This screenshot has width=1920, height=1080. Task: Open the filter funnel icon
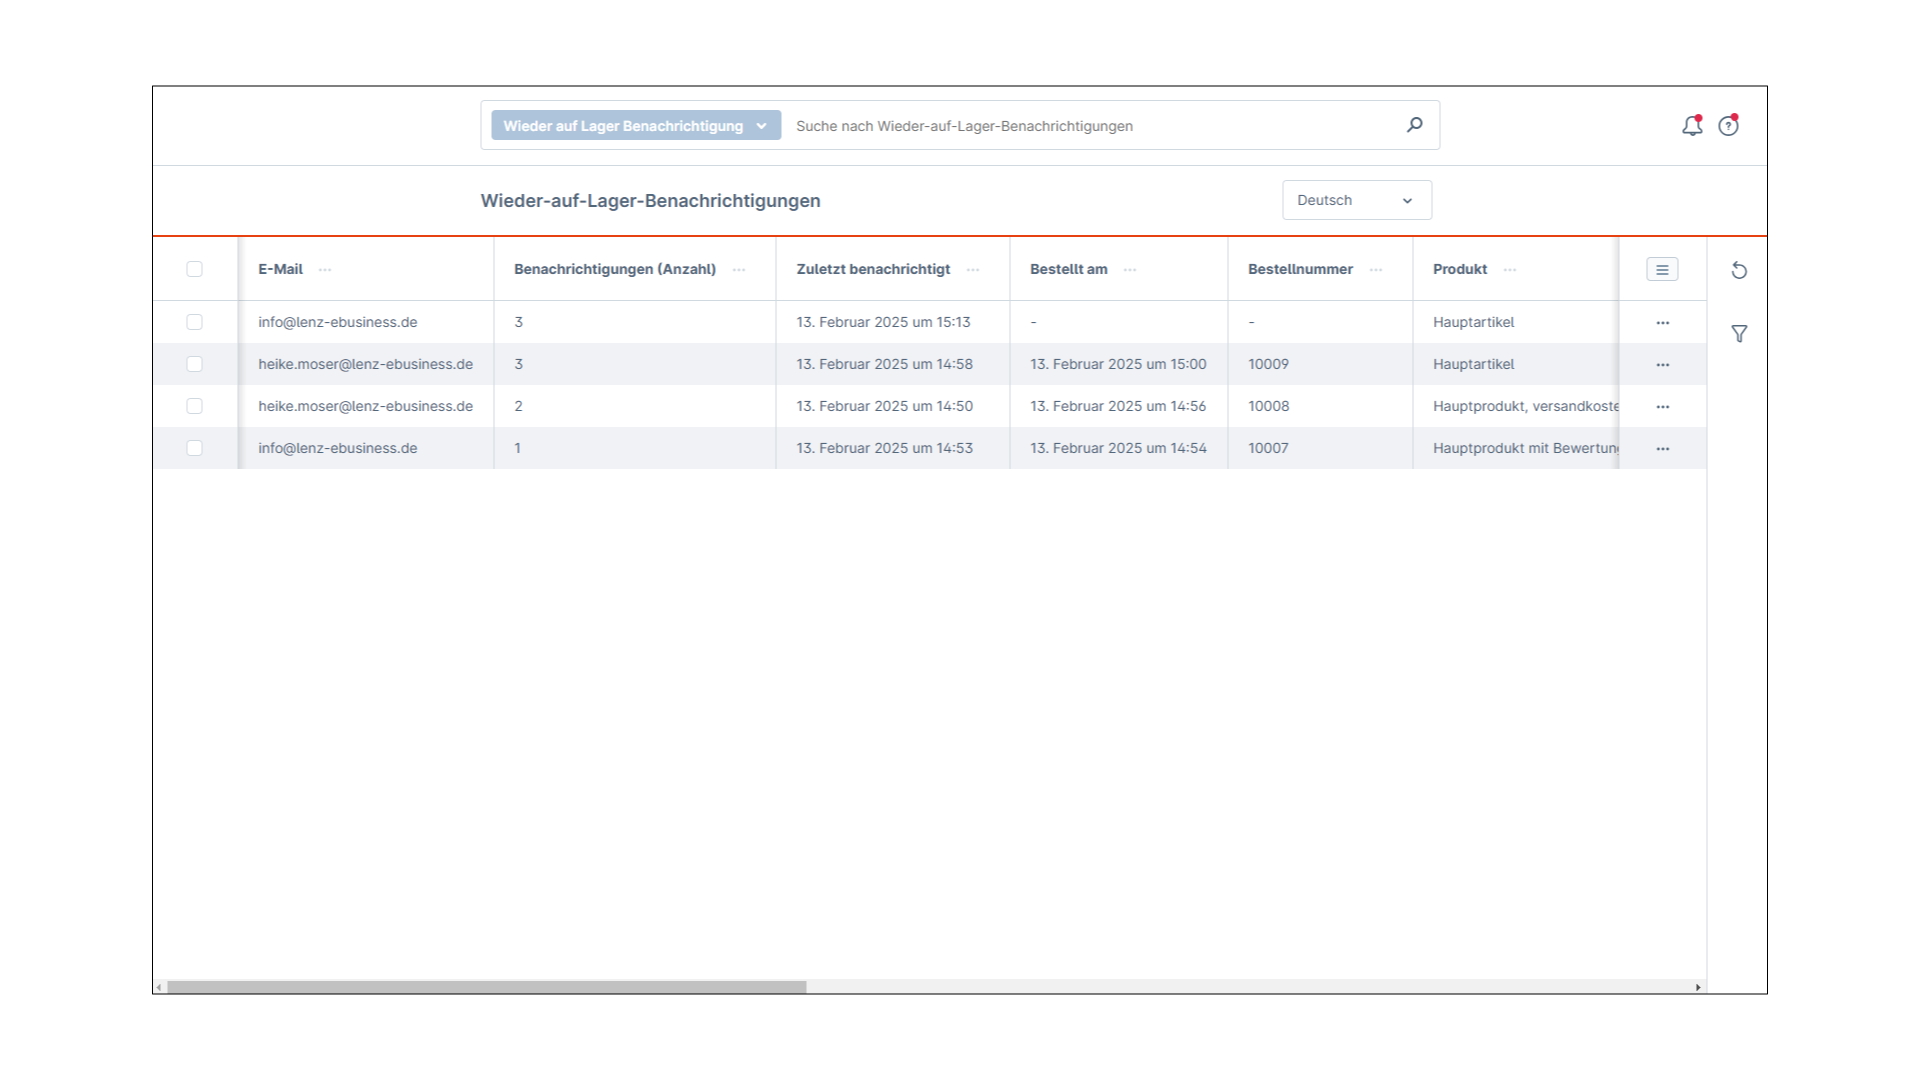pos(1739,334)
